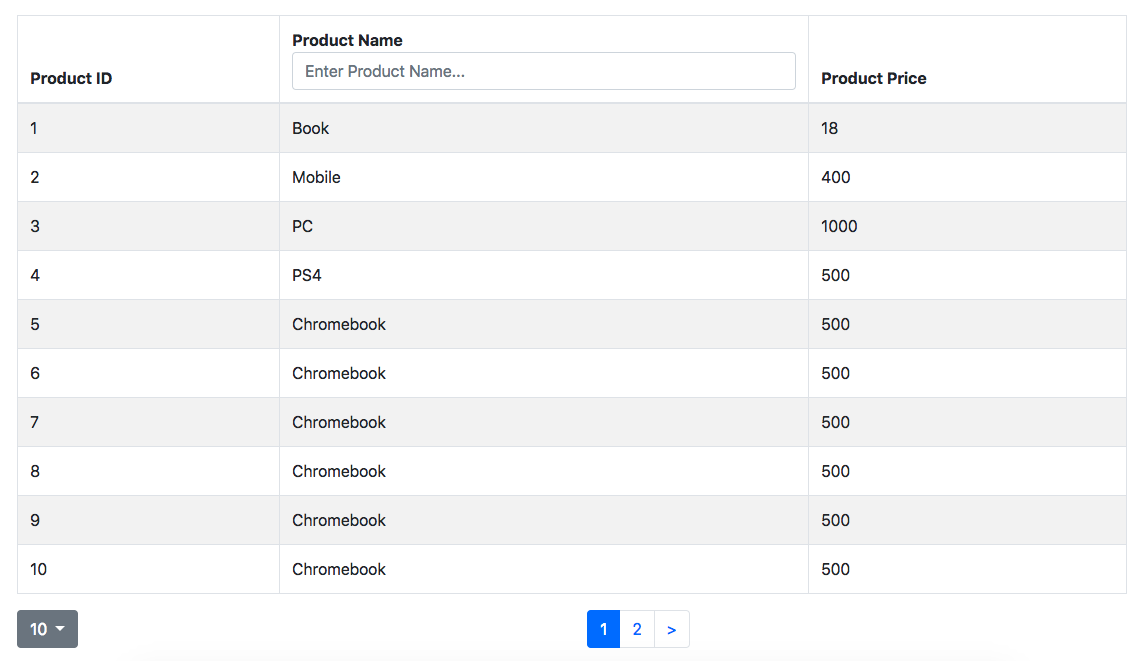The height and width of the screenshot is (661, 1147).
Task: Sort by the Product Price header
Action: click(x=873, y=78)
